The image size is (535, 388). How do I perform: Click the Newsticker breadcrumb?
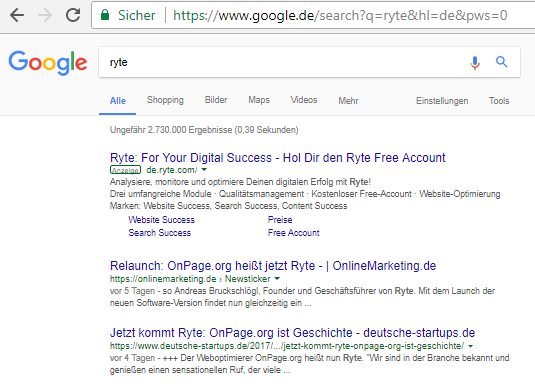pos(247,279)
